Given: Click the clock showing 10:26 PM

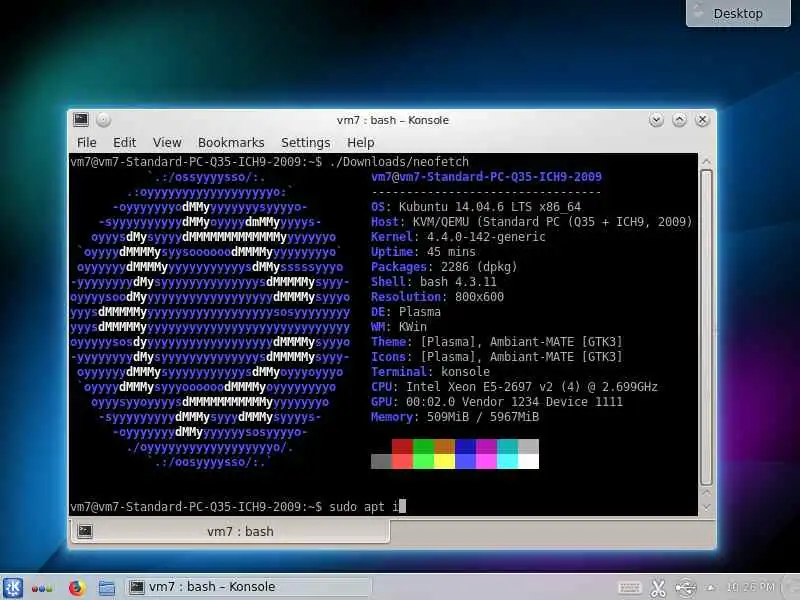Looking at the screenshot, I should point(750,587).
